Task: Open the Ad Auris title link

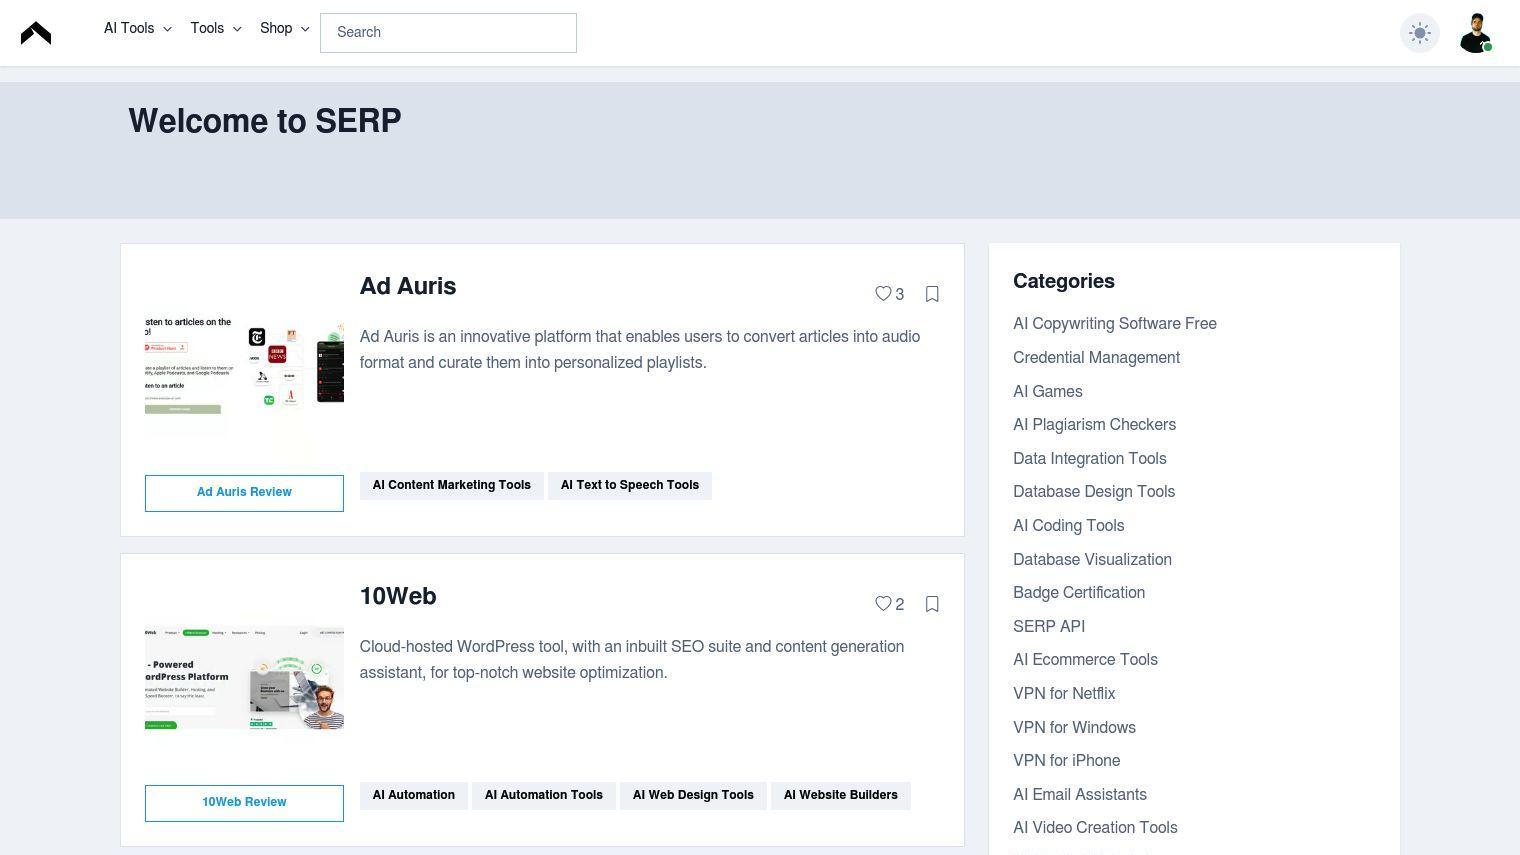Action: (x=408, y=287)
